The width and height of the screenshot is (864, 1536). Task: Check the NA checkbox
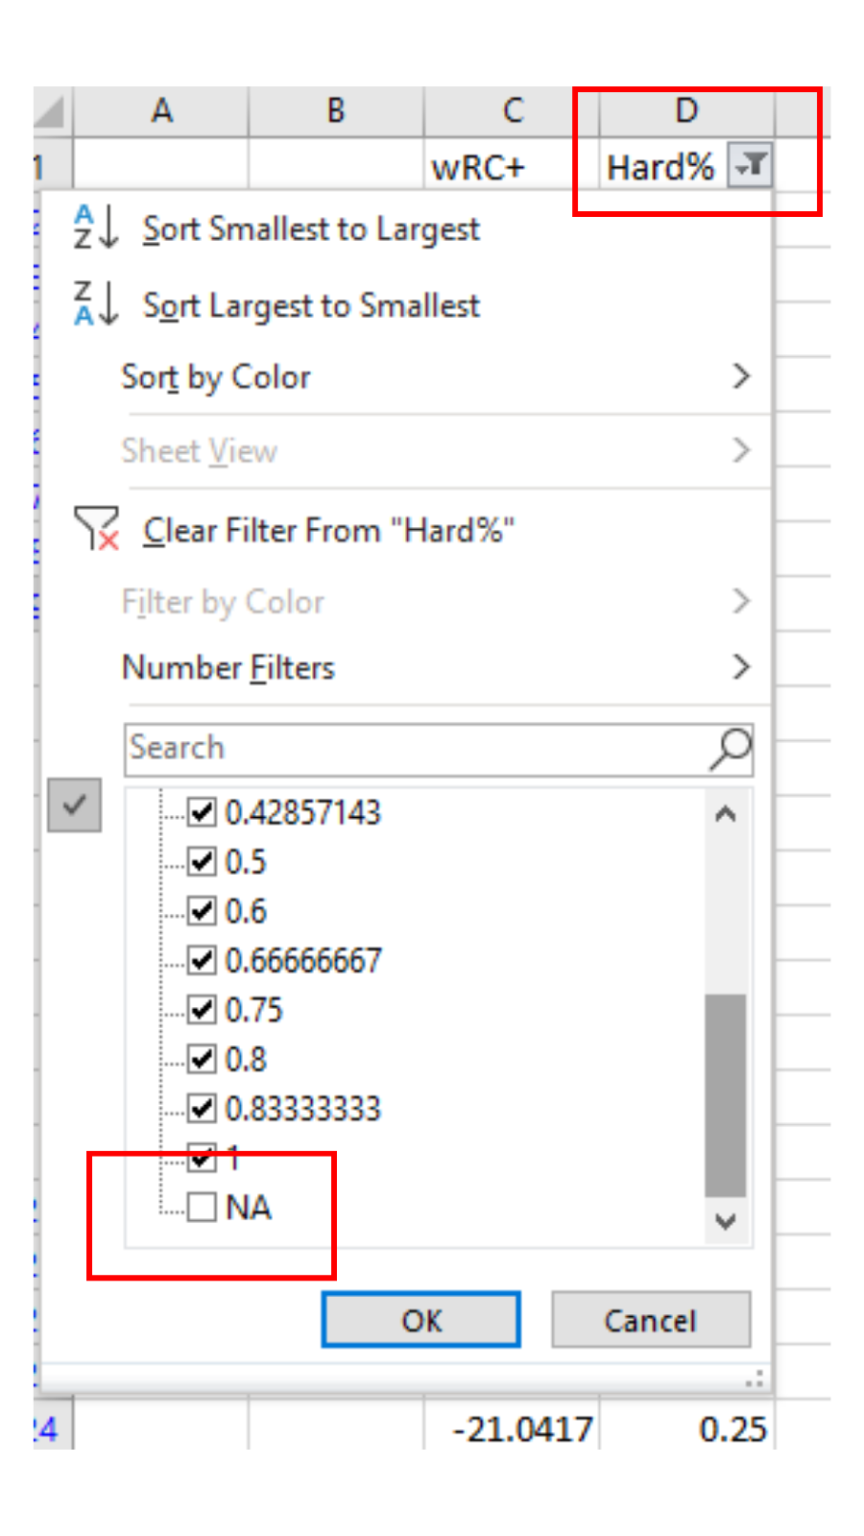click(201, 1207)
